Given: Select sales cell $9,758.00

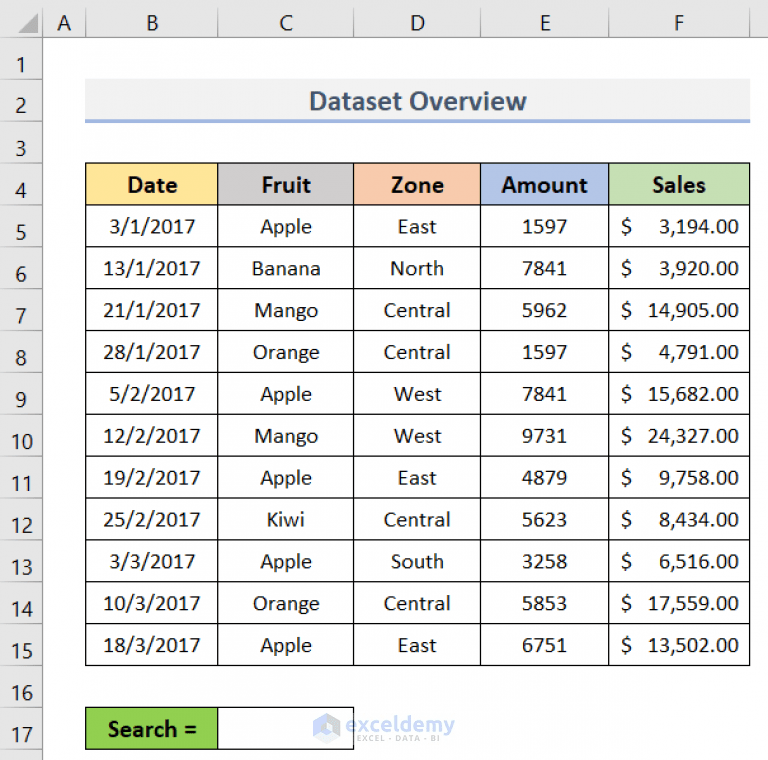Looking at the screenshot, I should [x=679, y=477].
